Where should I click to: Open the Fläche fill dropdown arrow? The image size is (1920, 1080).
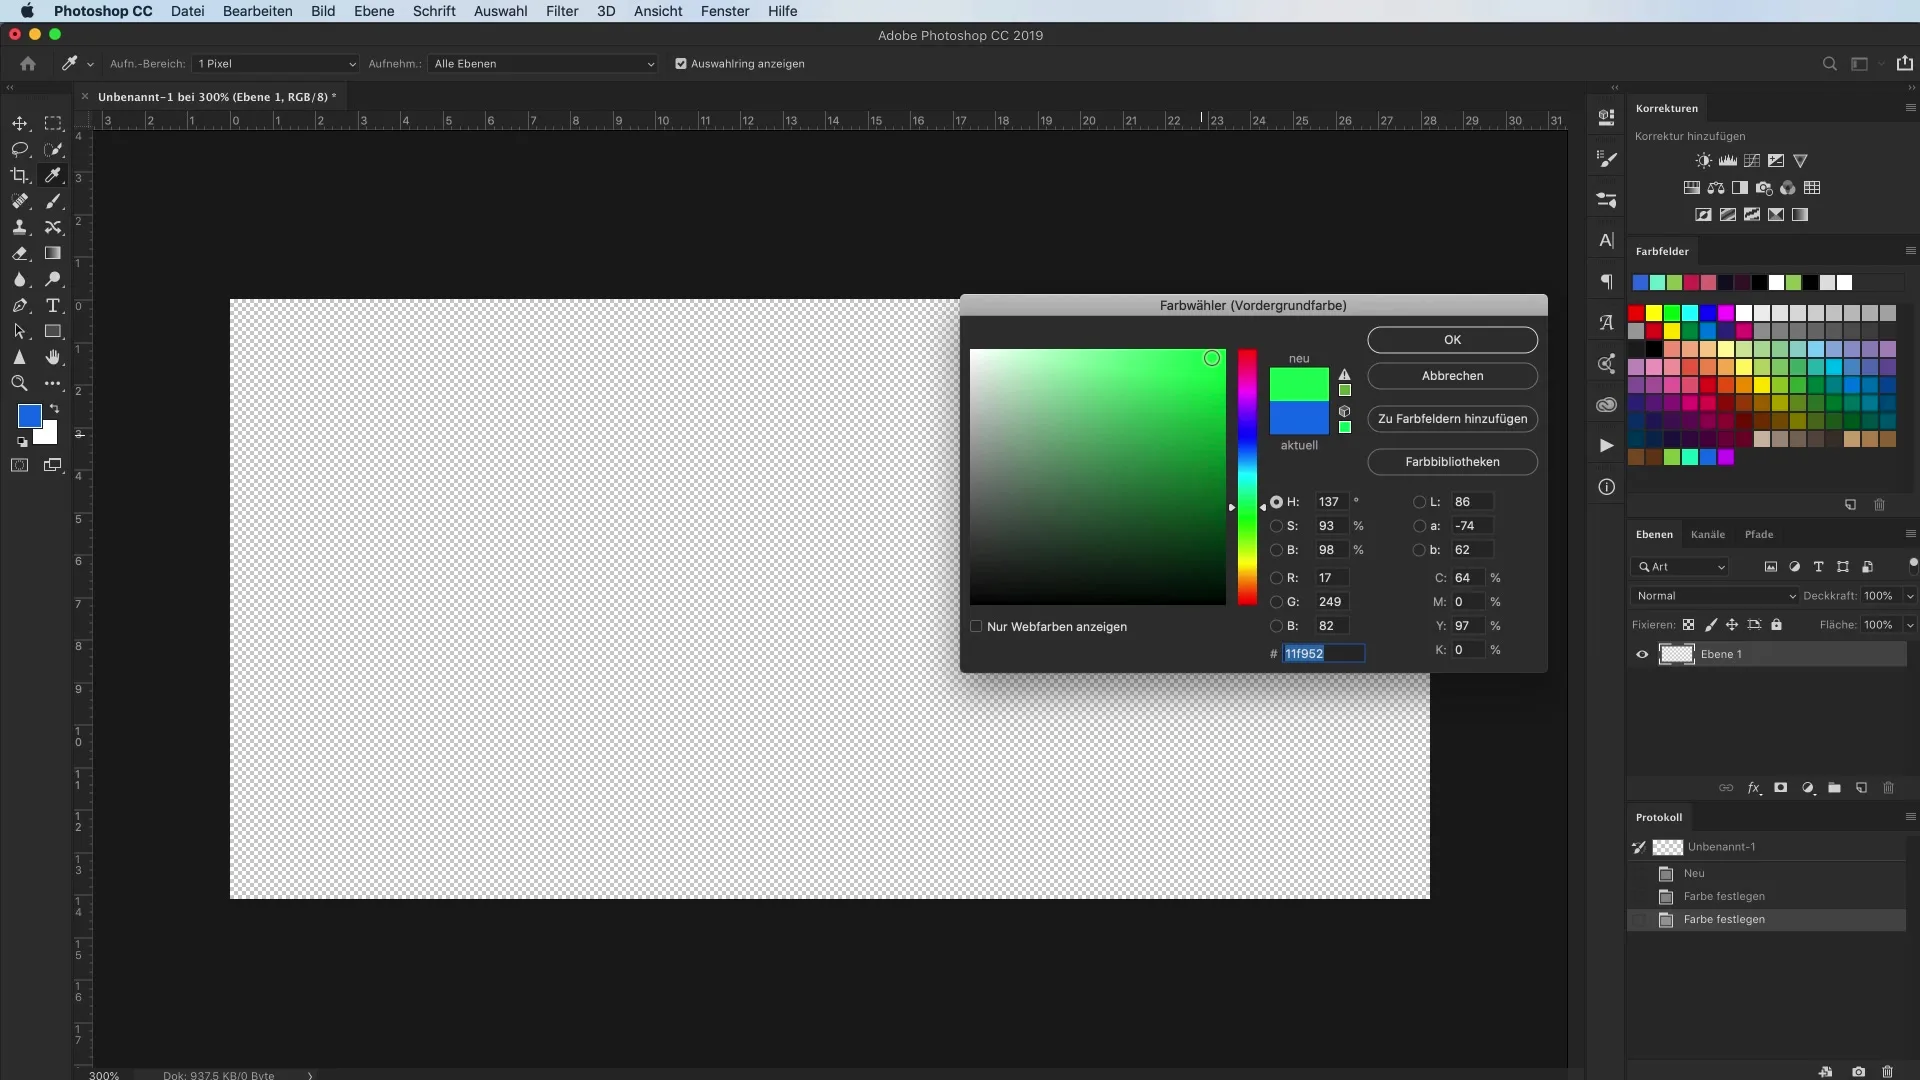point(1910,625)
